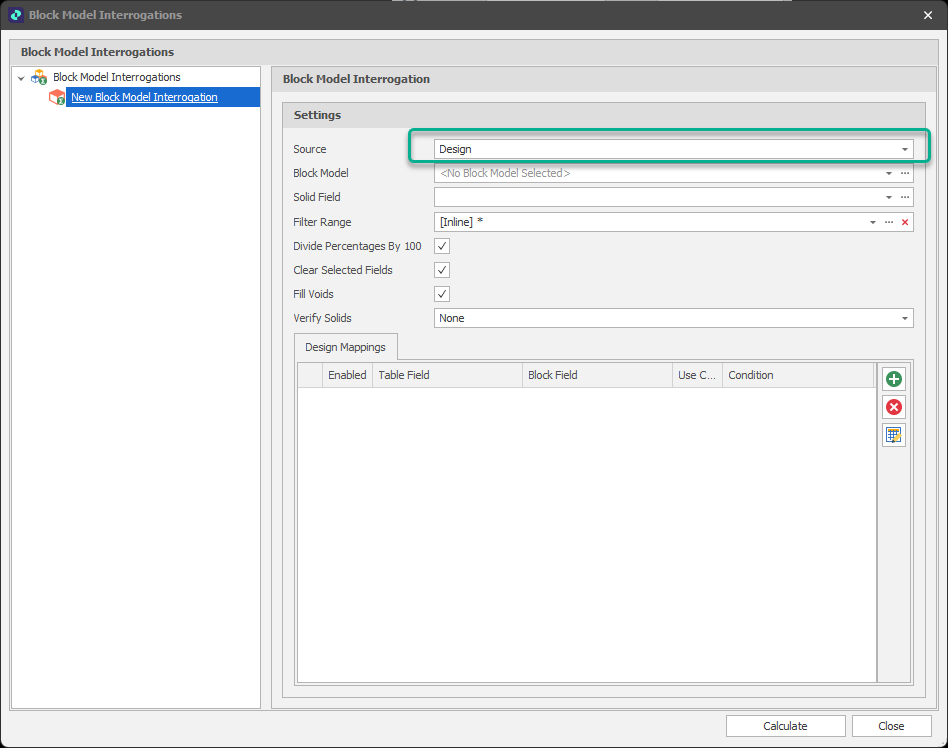
Task: Click the Block Model ellipsis browse button
Action: [904, 173]
